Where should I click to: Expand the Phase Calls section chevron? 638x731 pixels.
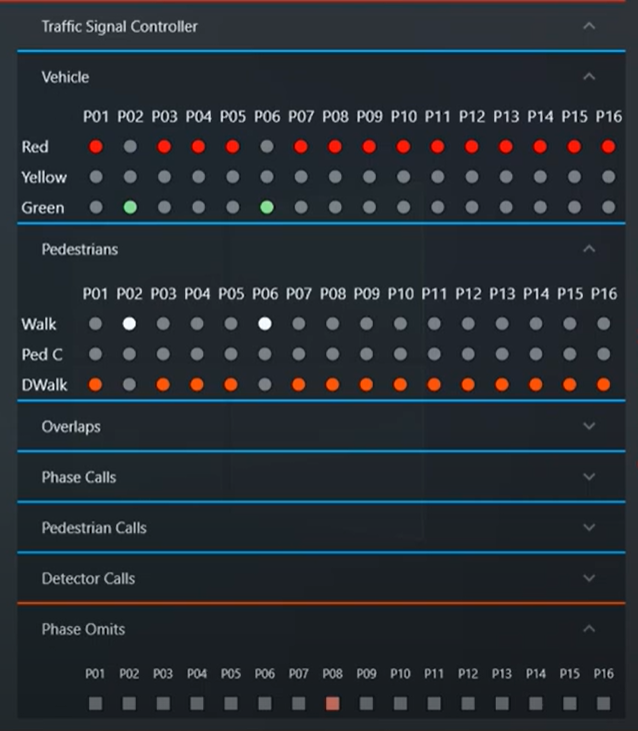tap(589, 477)
